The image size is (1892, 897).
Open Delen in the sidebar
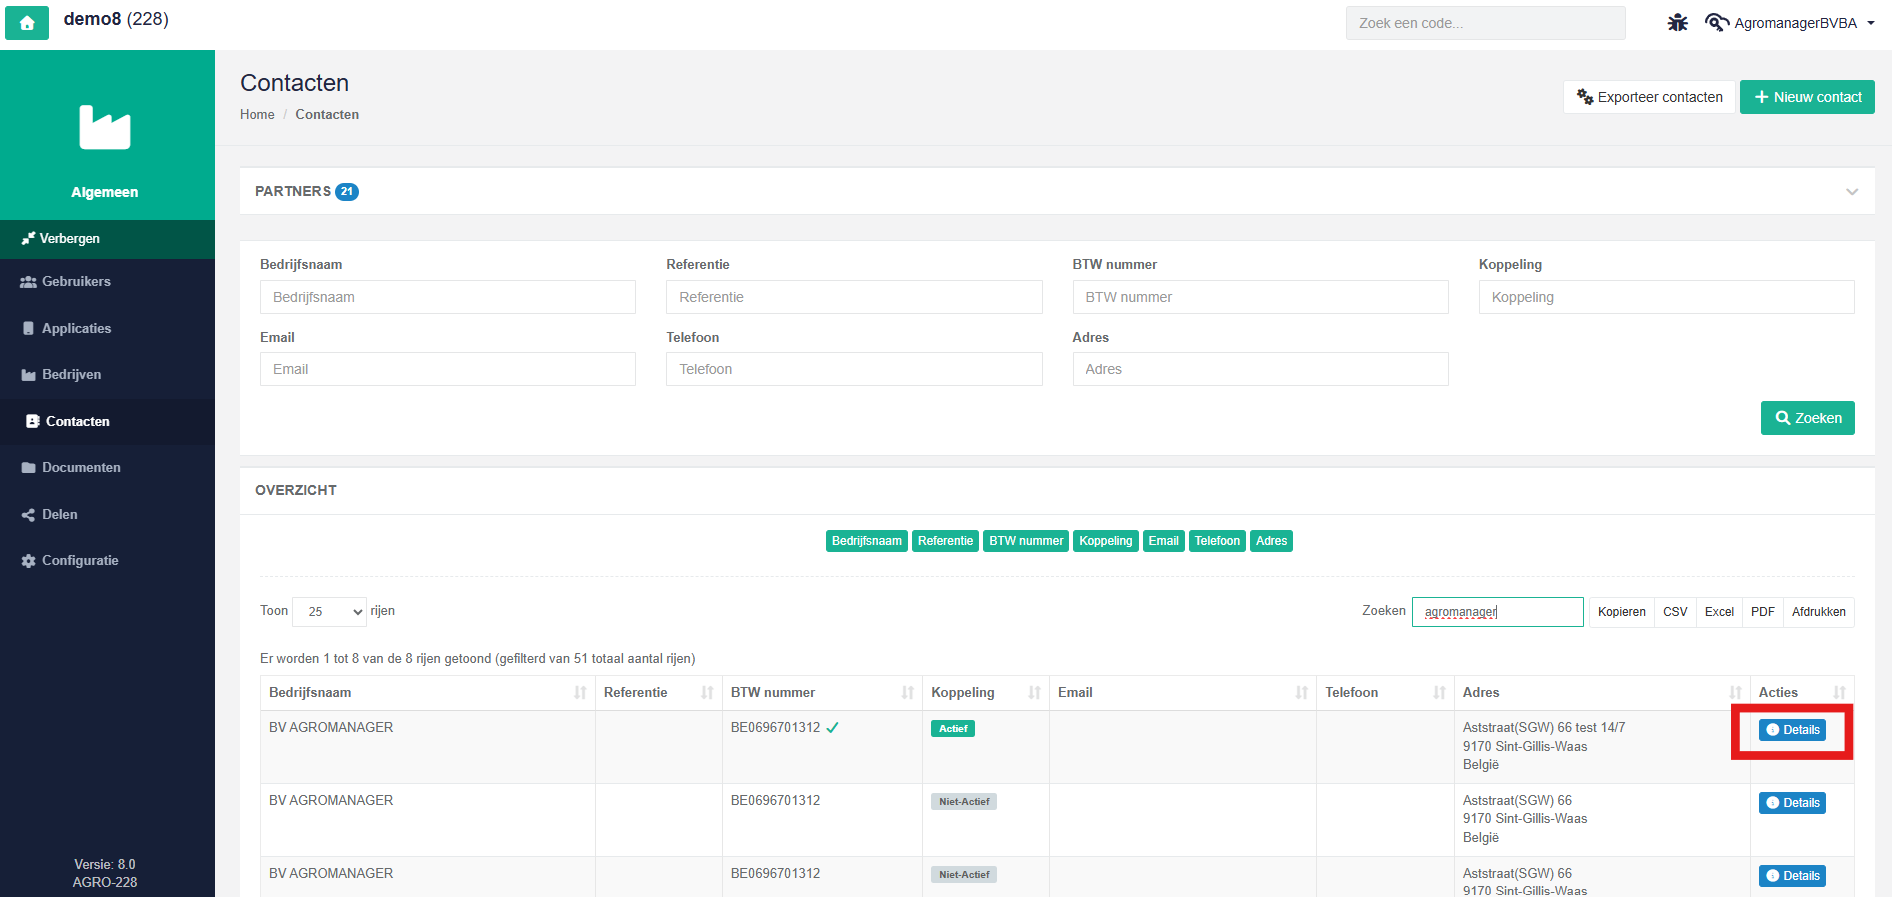pos(107,514)
